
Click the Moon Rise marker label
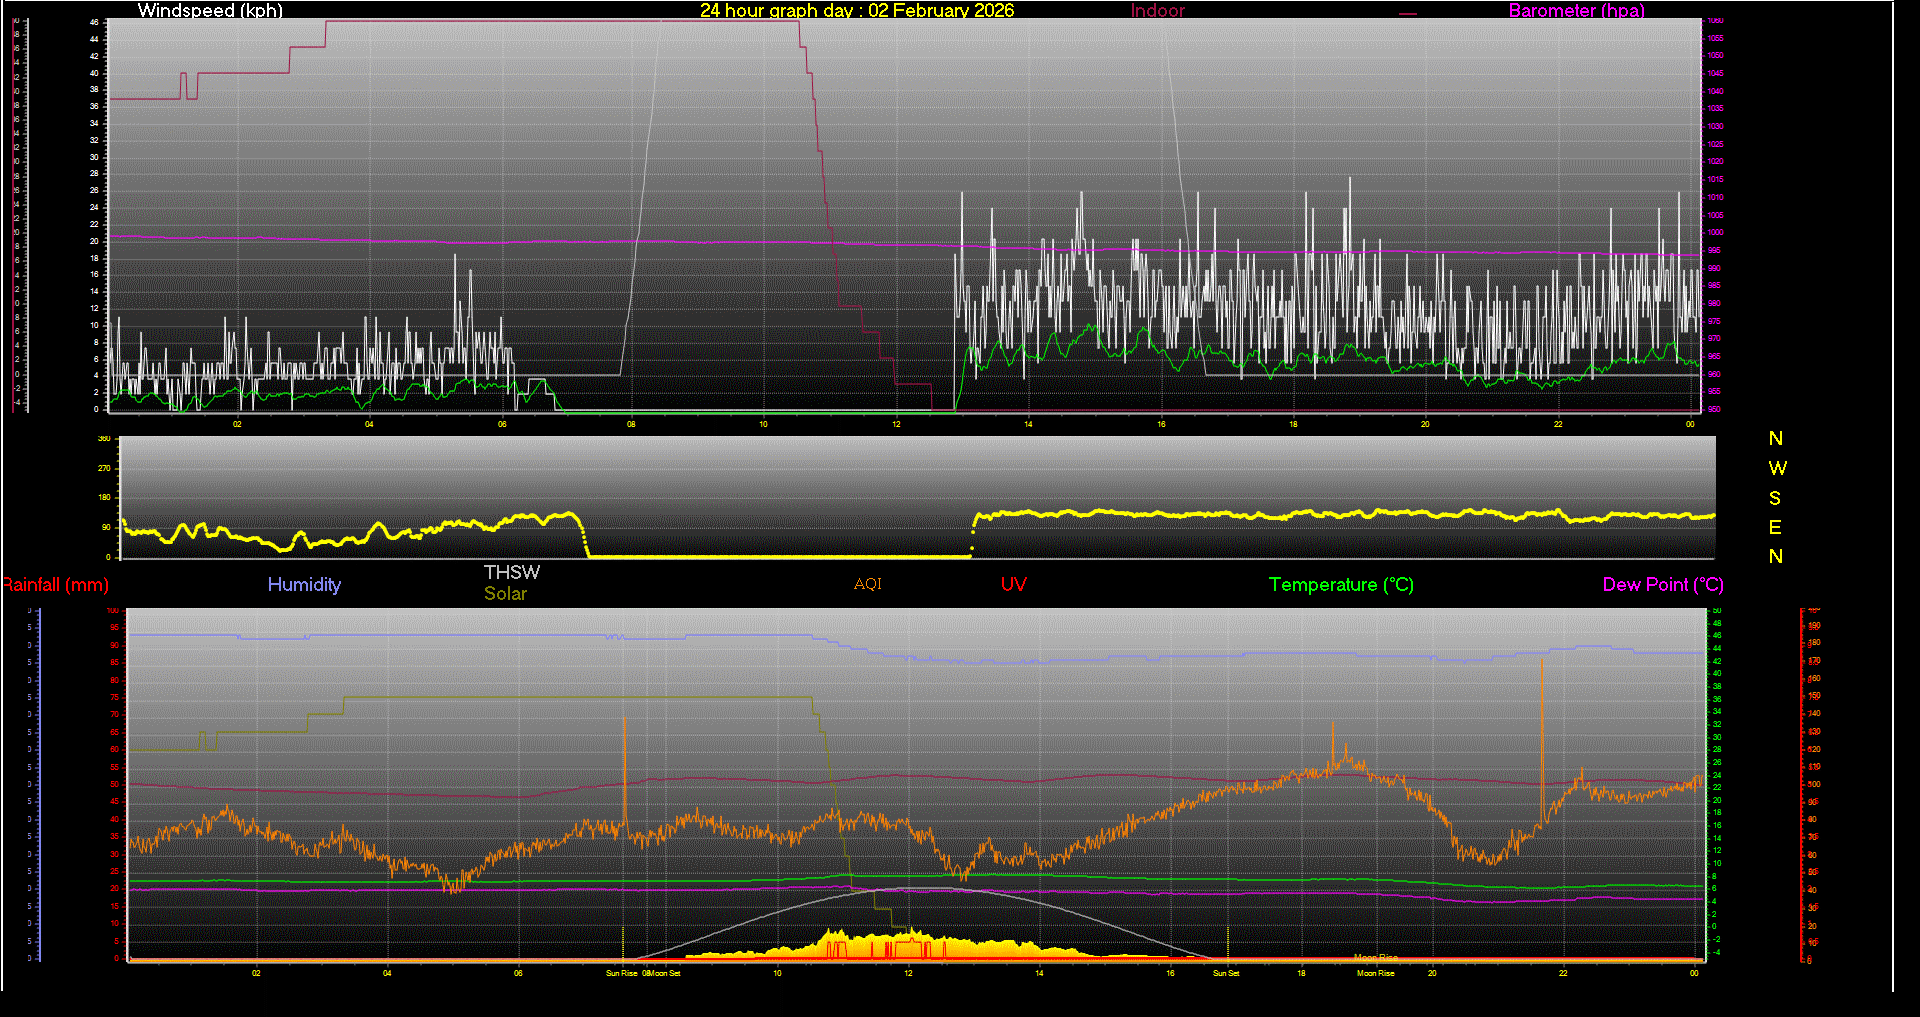(x=1375, y=971)
